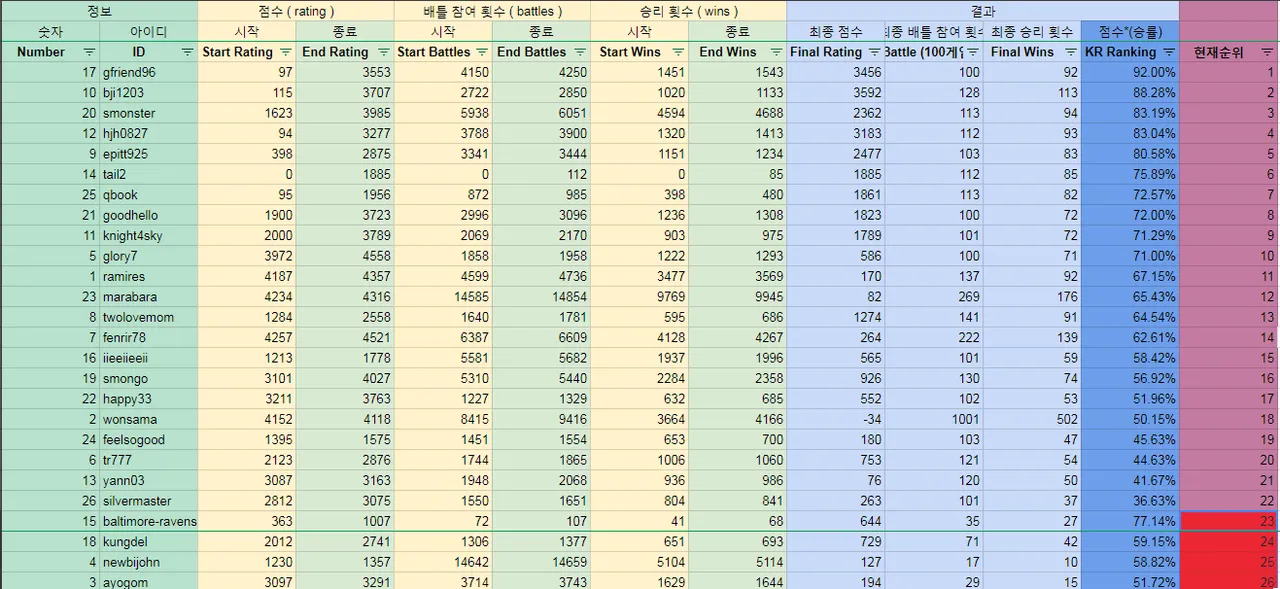Select the red current rank cell 23
Viewport: 1280px width, 589px height.
1229,522
